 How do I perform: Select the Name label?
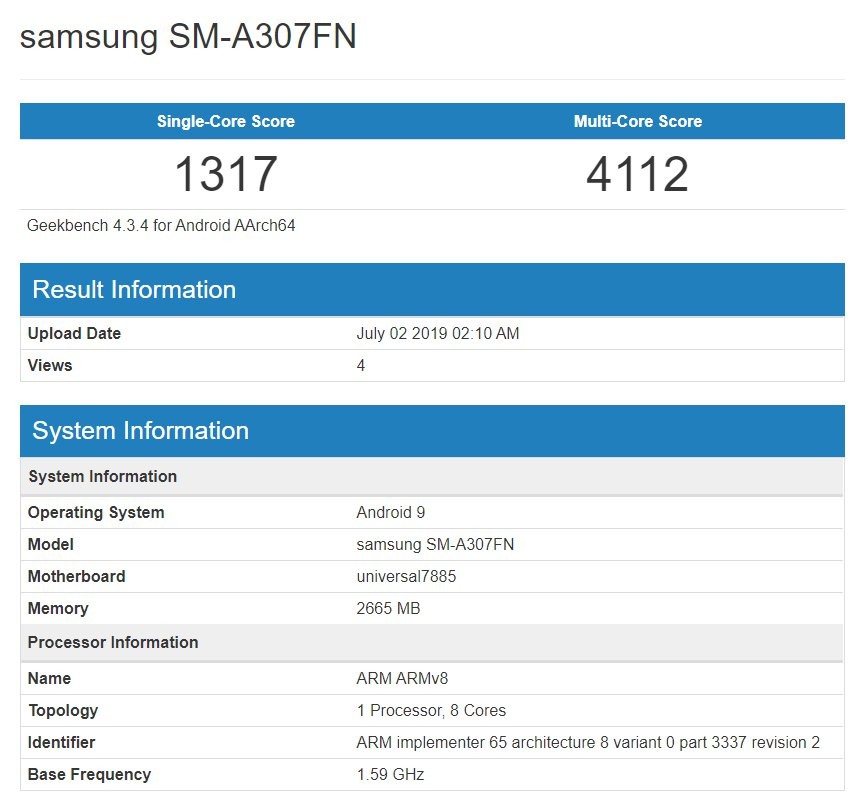(49, 678)
